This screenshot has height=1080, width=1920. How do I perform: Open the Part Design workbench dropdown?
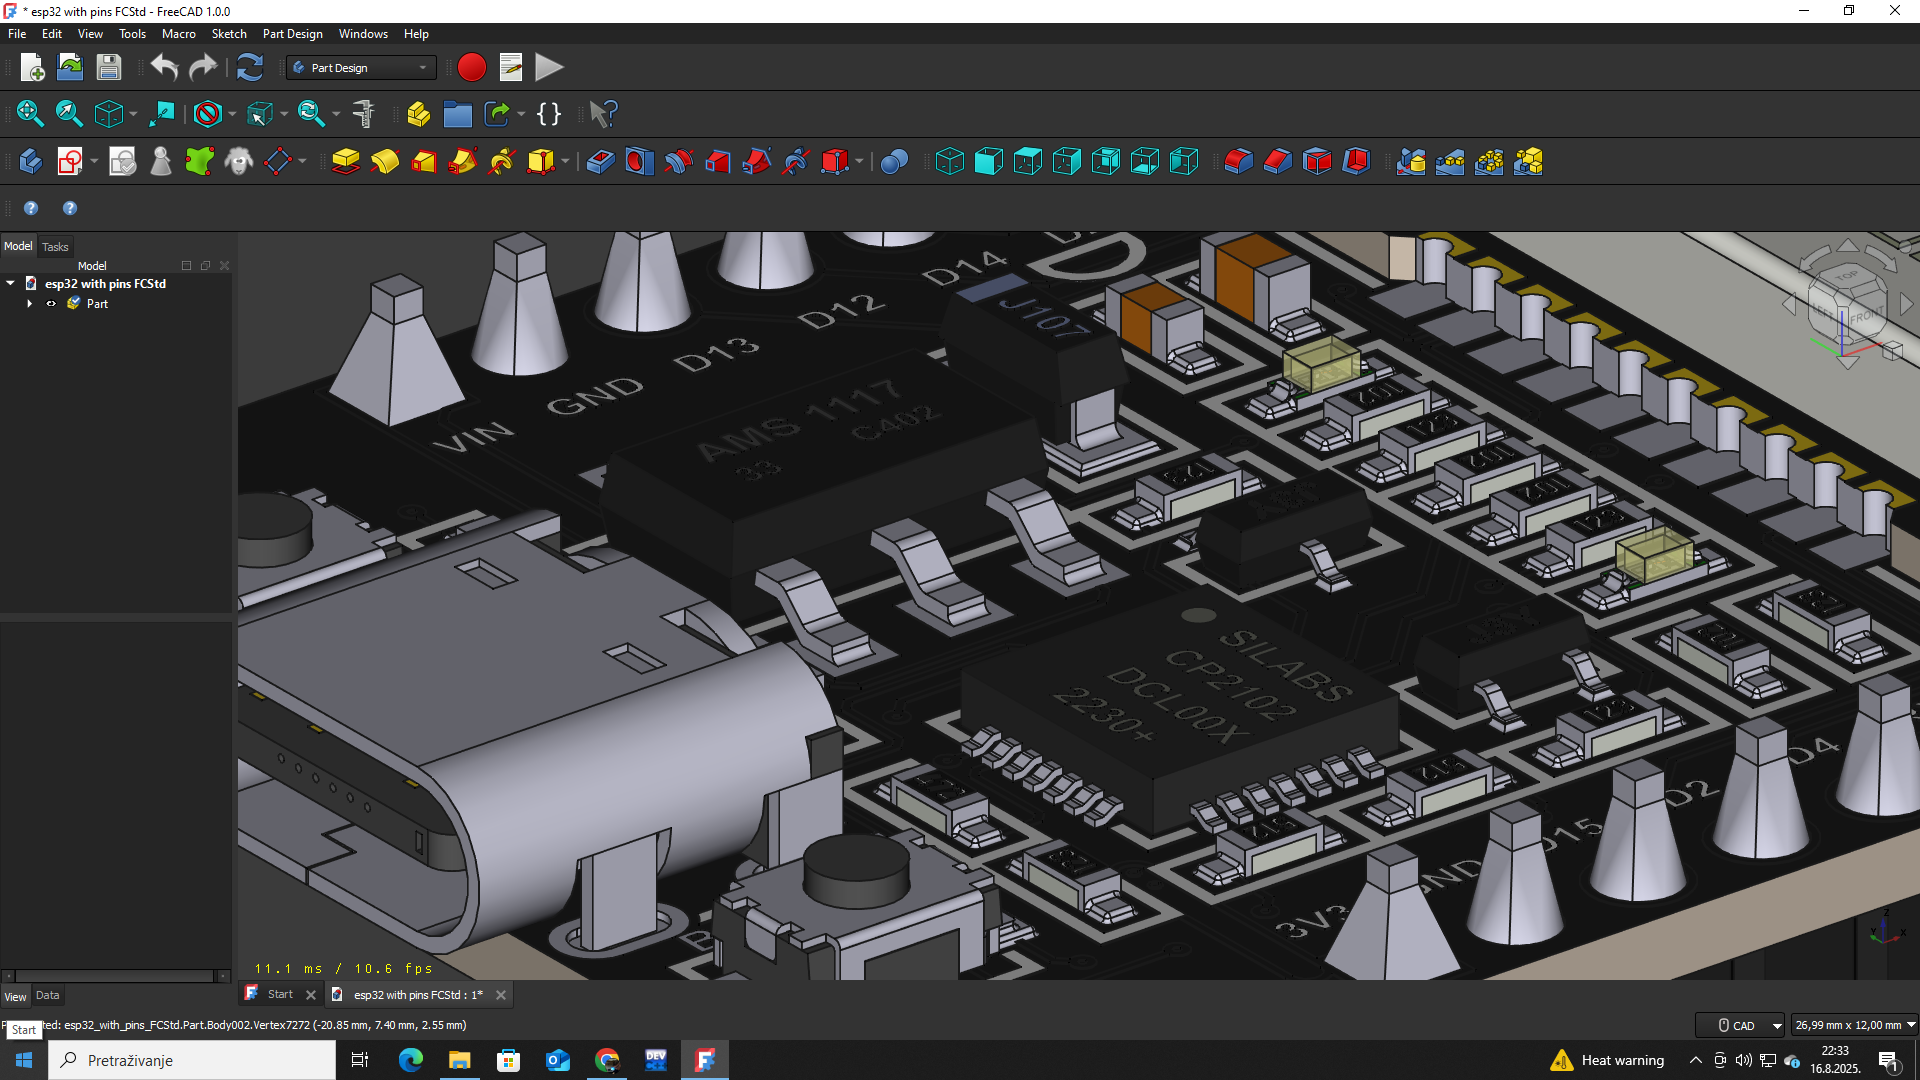360,67
